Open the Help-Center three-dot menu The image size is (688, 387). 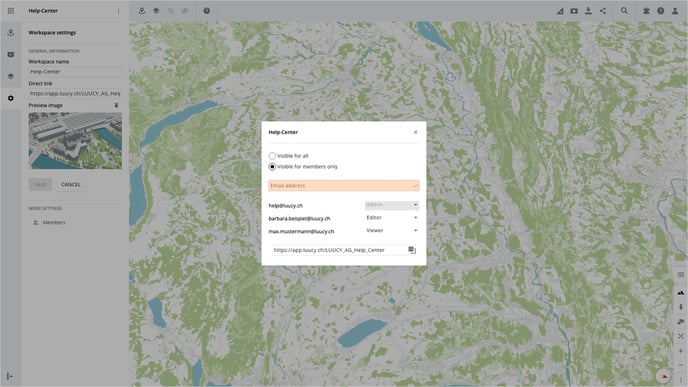[118, 11]
